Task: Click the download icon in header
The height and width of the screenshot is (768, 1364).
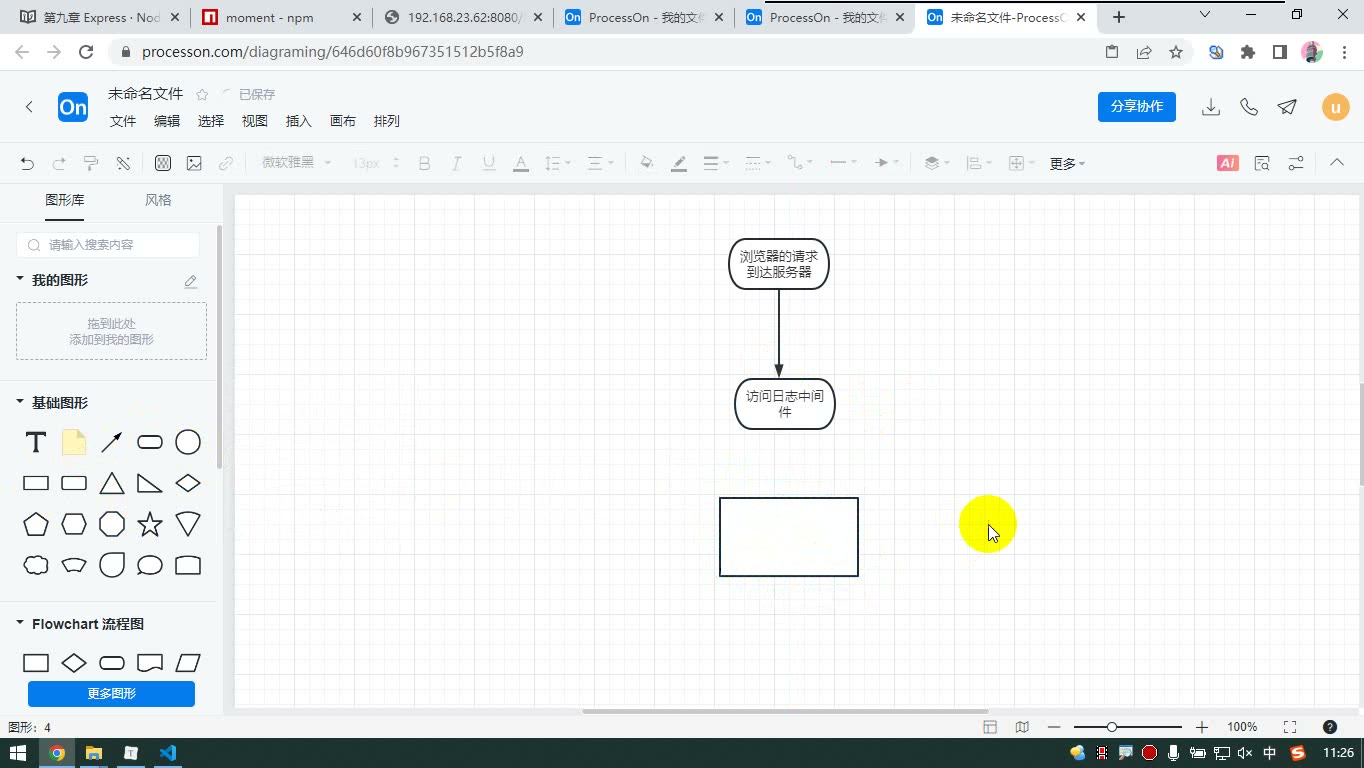Action: pos(1211,107)
